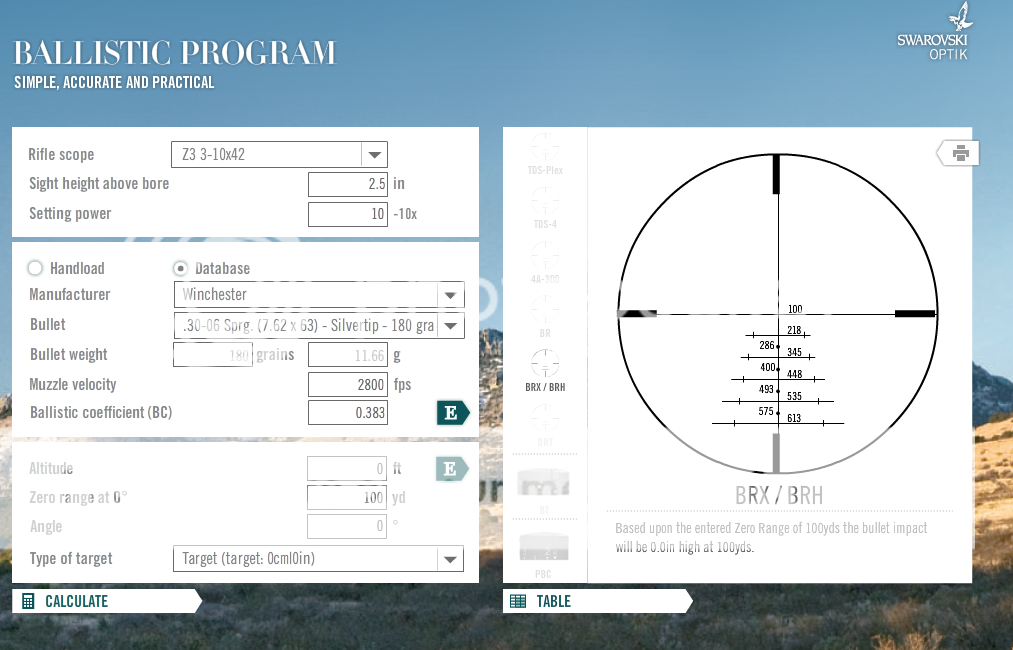Select the Handload radio button
Viewport: 1013px width, 650px height.
(x=36, y=268)
